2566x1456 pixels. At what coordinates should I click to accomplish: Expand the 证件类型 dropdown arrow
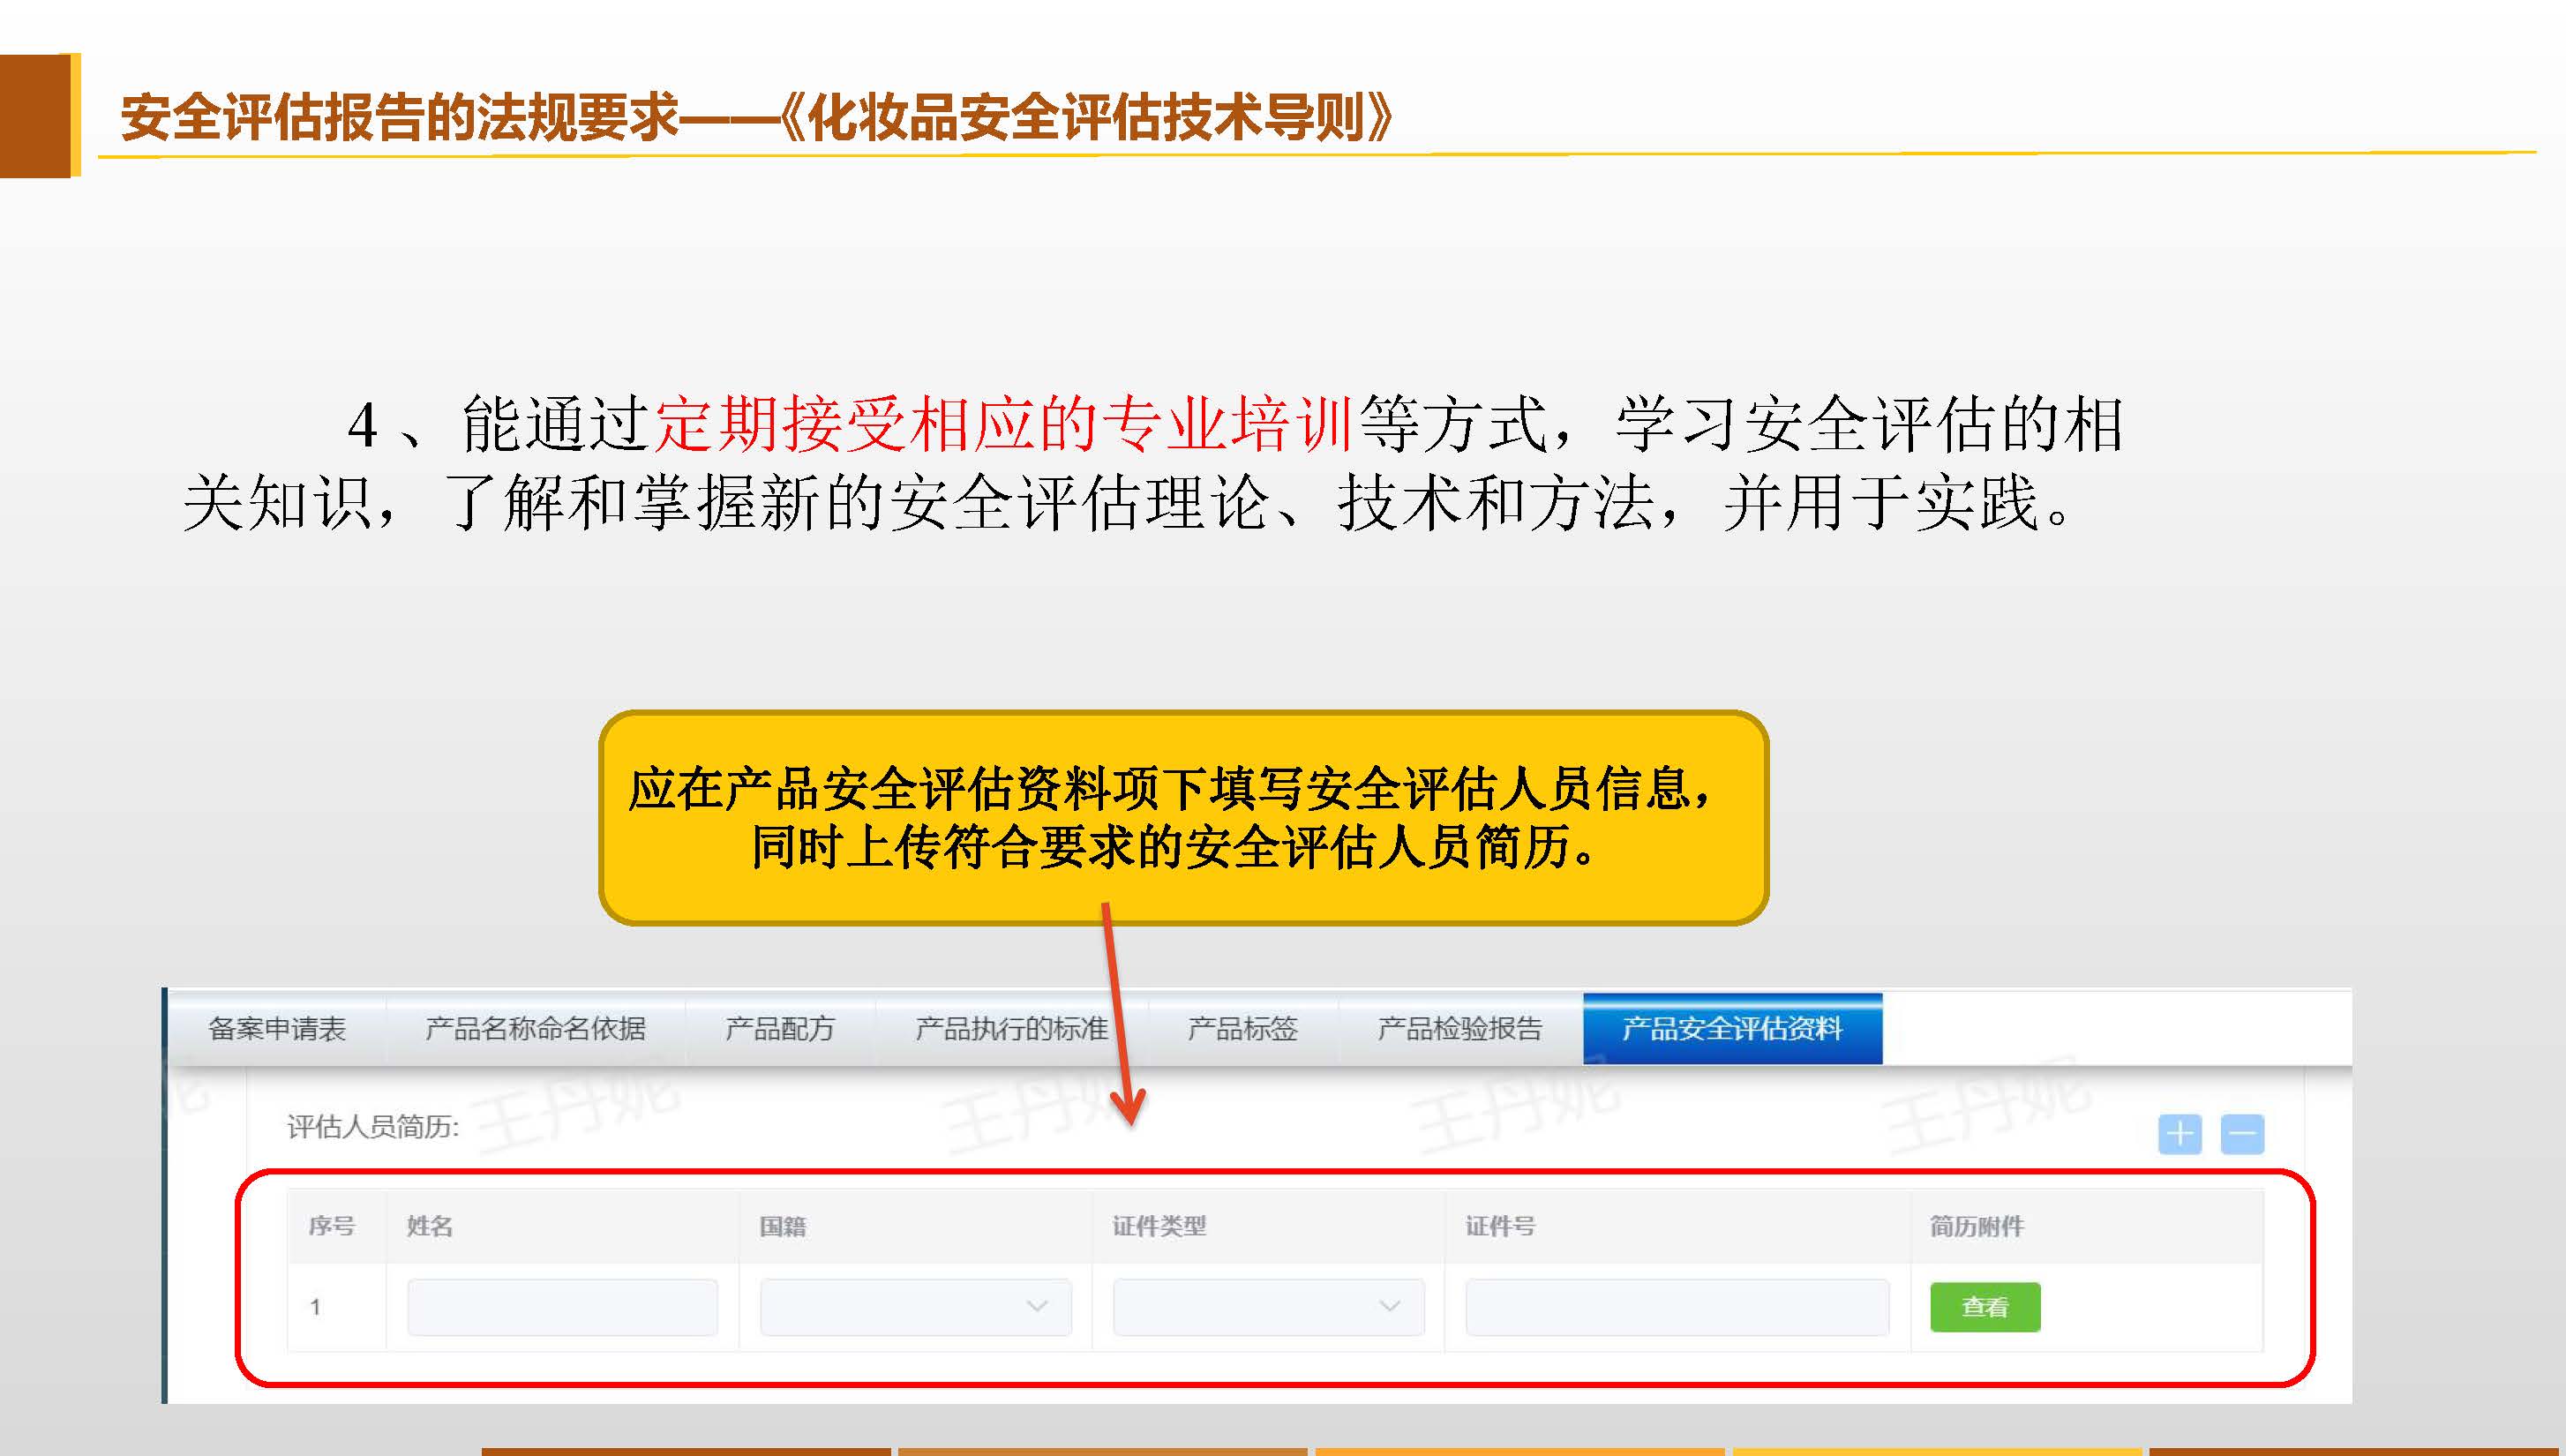1389,1307
